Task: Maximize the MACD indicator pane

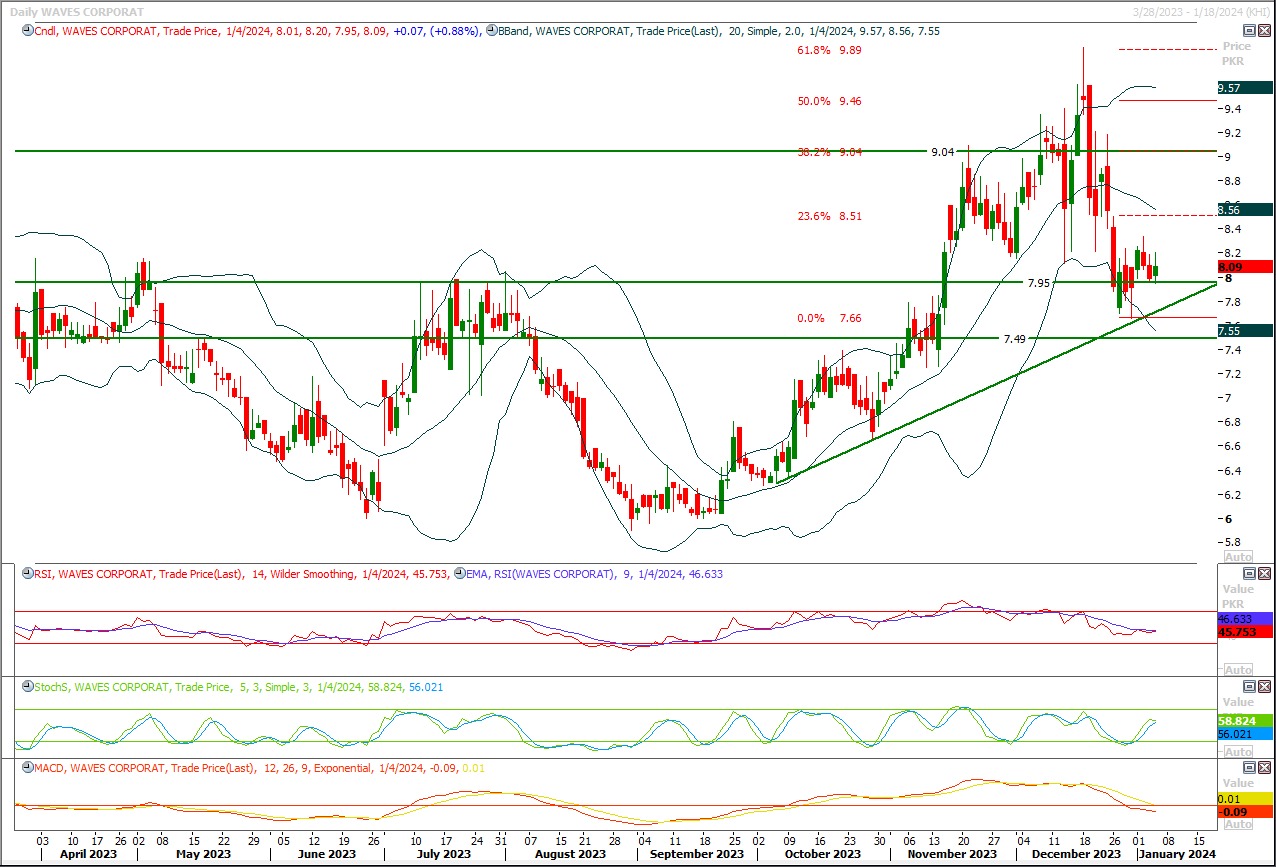Action: pyautogui.click(x=1250, y=768)
